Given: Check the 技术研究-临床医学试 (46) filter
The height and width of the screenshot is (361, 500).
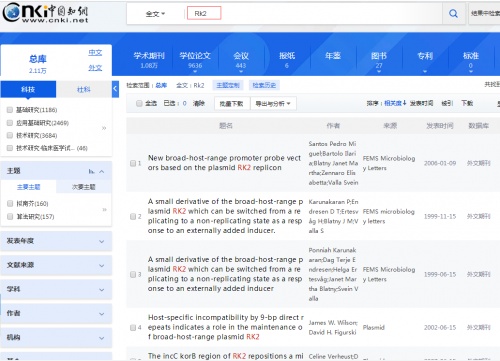Looking at the screenshot, I should coord(10,148).
